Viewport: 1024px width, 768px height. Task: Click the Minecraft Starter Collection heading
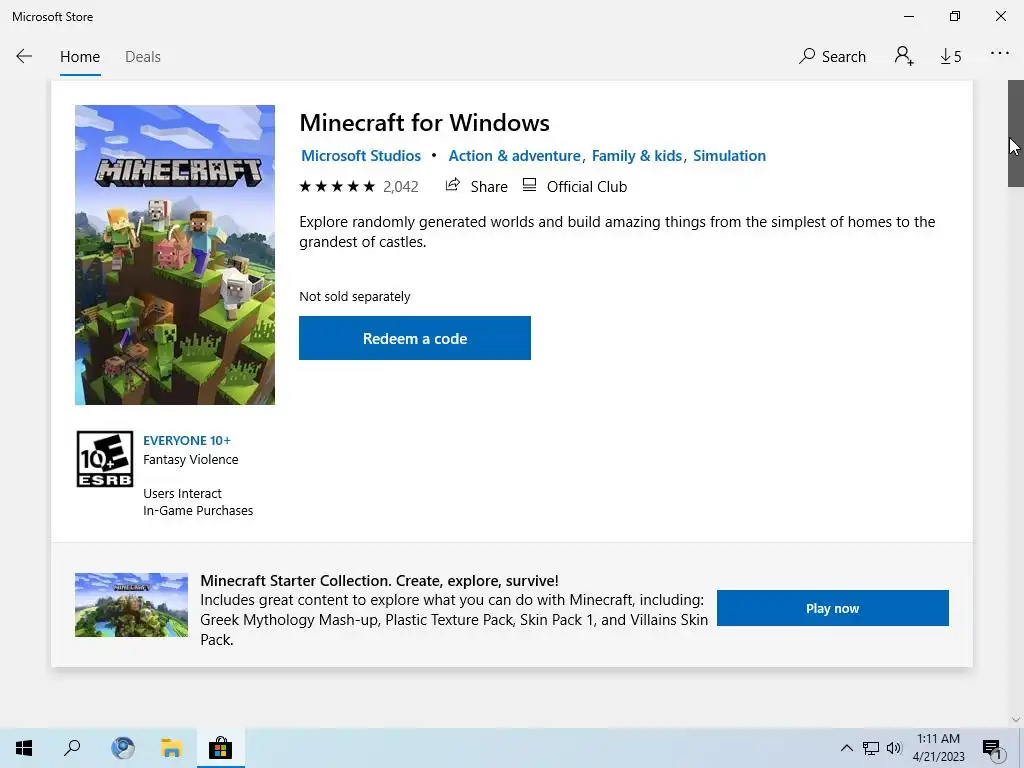(379, 581)
